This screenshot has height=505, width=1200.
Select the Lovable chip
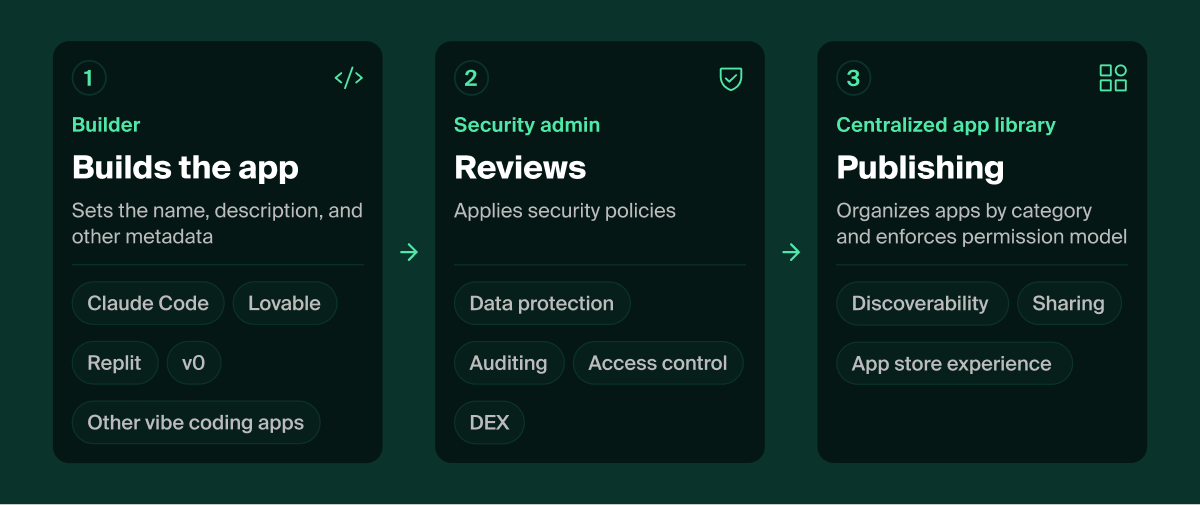(x=285, y=303)
